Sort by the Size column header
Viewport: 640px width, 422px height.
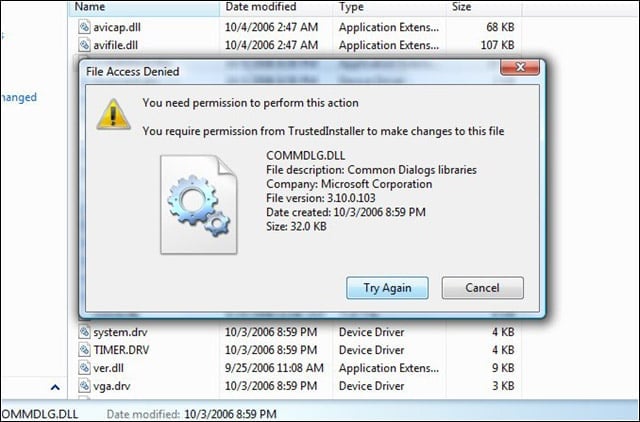point(484,7)
